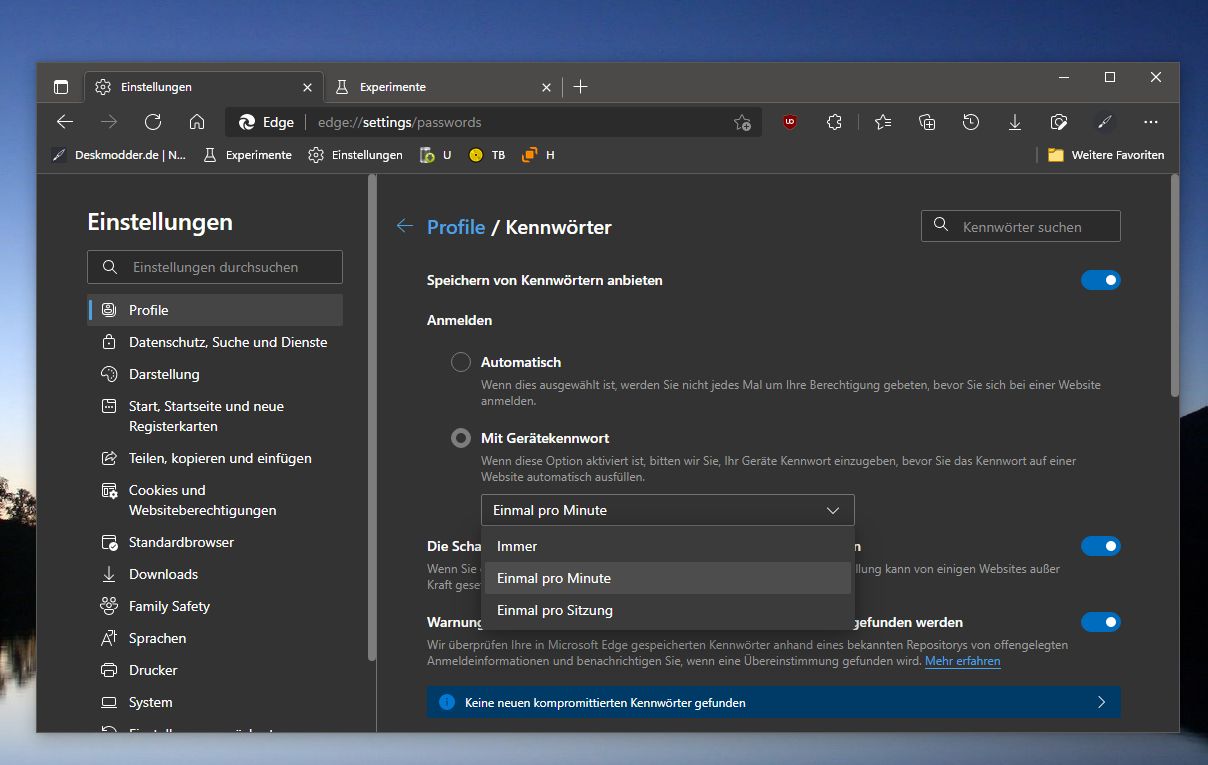
Task: Open Teilen, kopieren und einfügen settings
Action: click(x=215, y=458)
